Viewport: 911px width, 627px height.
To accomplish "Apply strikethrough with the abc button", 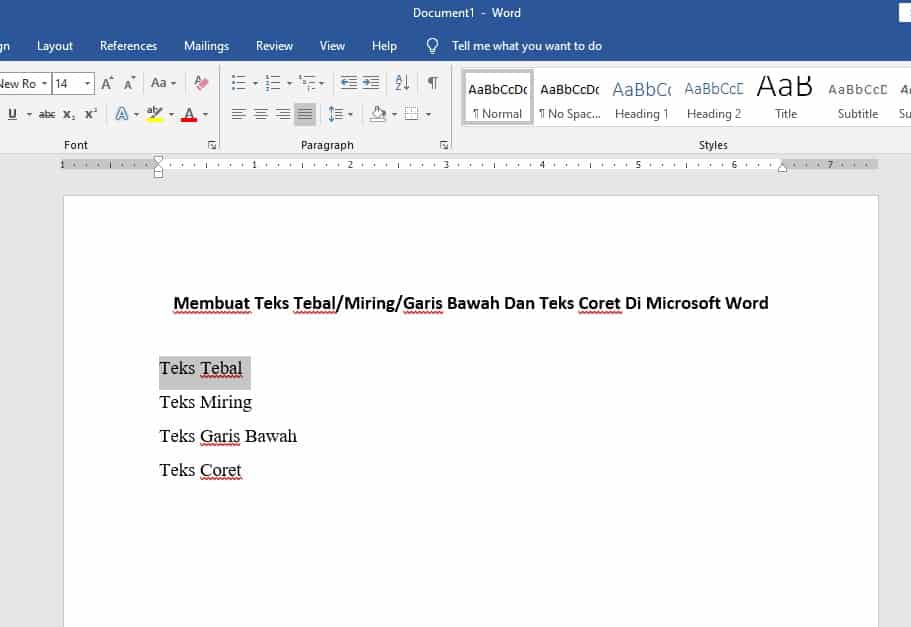I will pos(47,114).
